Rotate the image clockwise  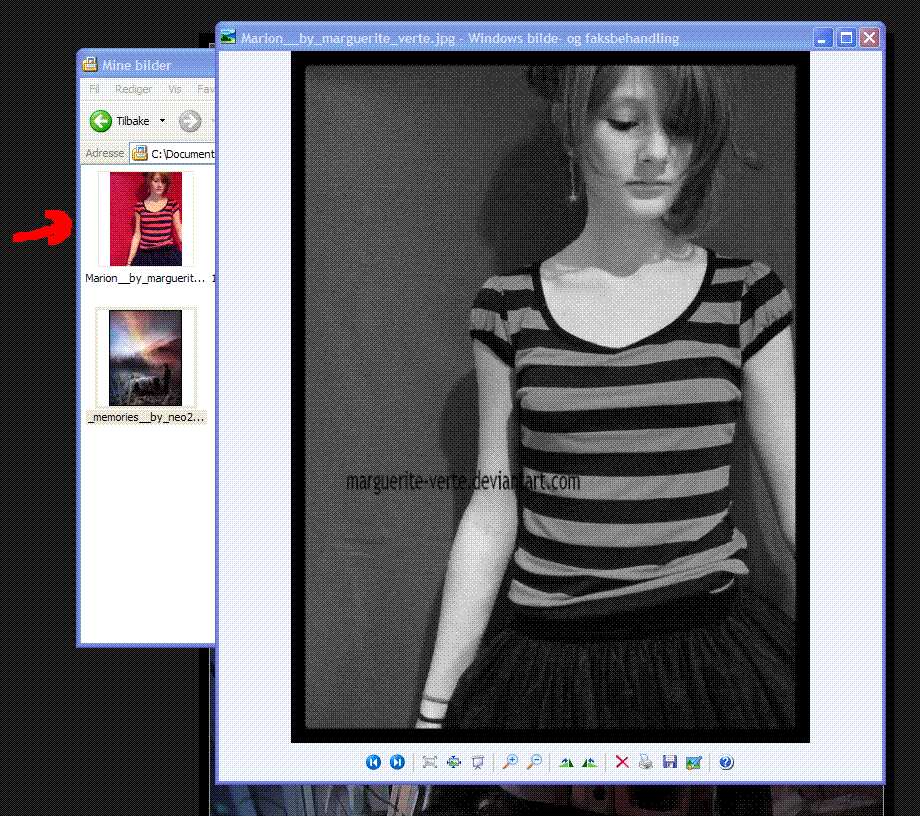[566, 762]
